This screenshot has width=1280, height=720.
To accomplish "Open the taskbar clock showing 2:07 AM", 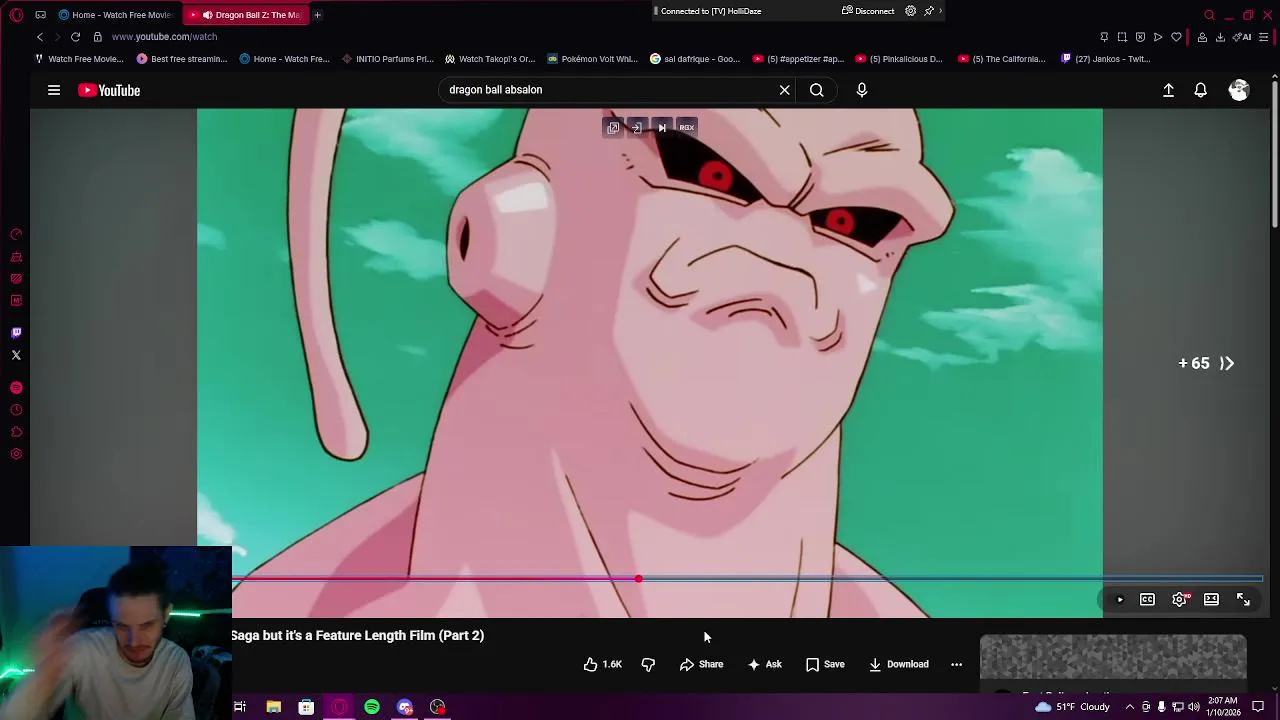I will (1224, 707).
